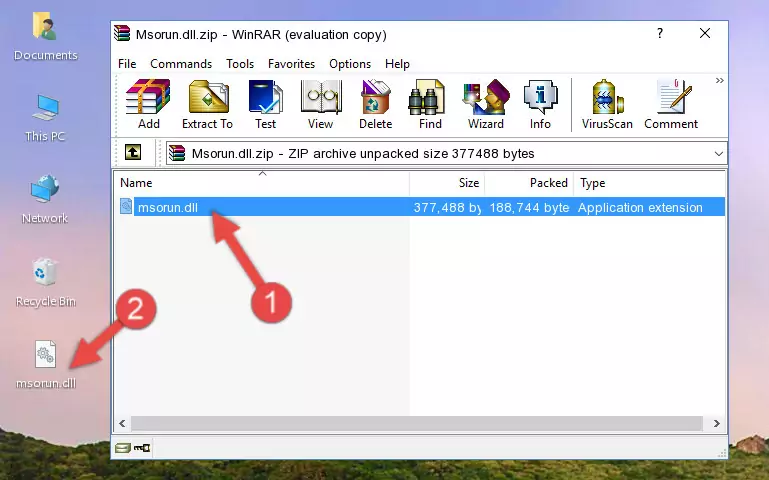769x480 pixels.
Task: Start VirusScan on the archive
Action: pos(607,104)
